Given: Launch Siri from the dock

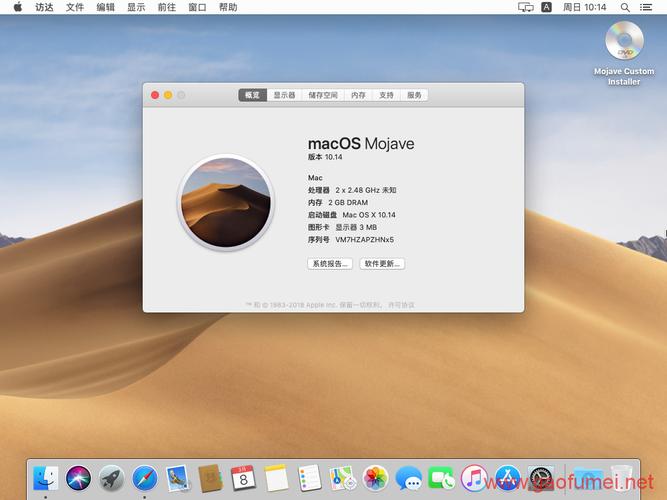Looking at the screenshot, I should pos(78,479).
